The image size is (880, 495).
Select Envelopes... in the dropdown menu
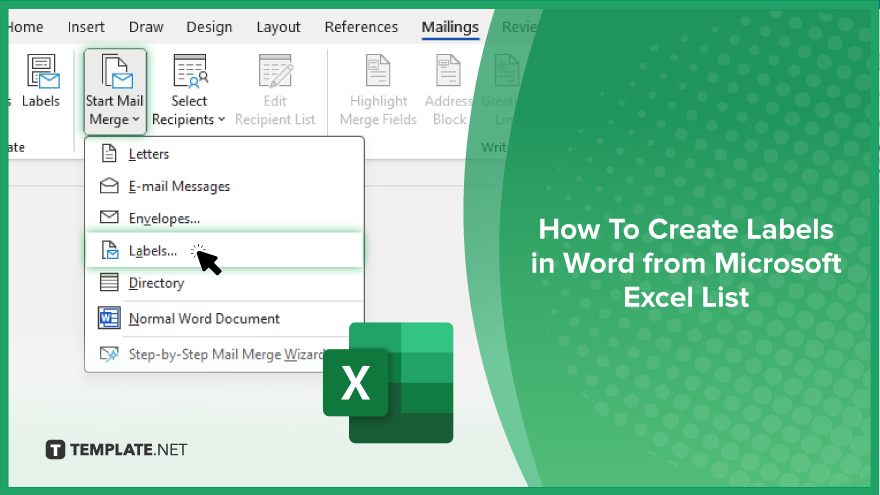tap(224, 218)
